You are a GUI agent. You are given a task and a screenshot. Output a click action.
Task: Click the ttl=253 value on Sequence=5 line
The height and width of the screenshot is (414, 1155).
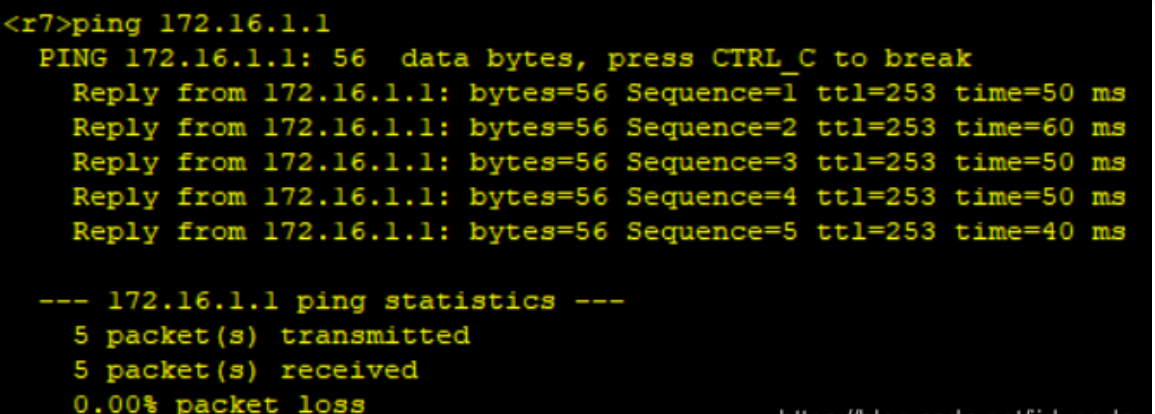pos(876,232)
